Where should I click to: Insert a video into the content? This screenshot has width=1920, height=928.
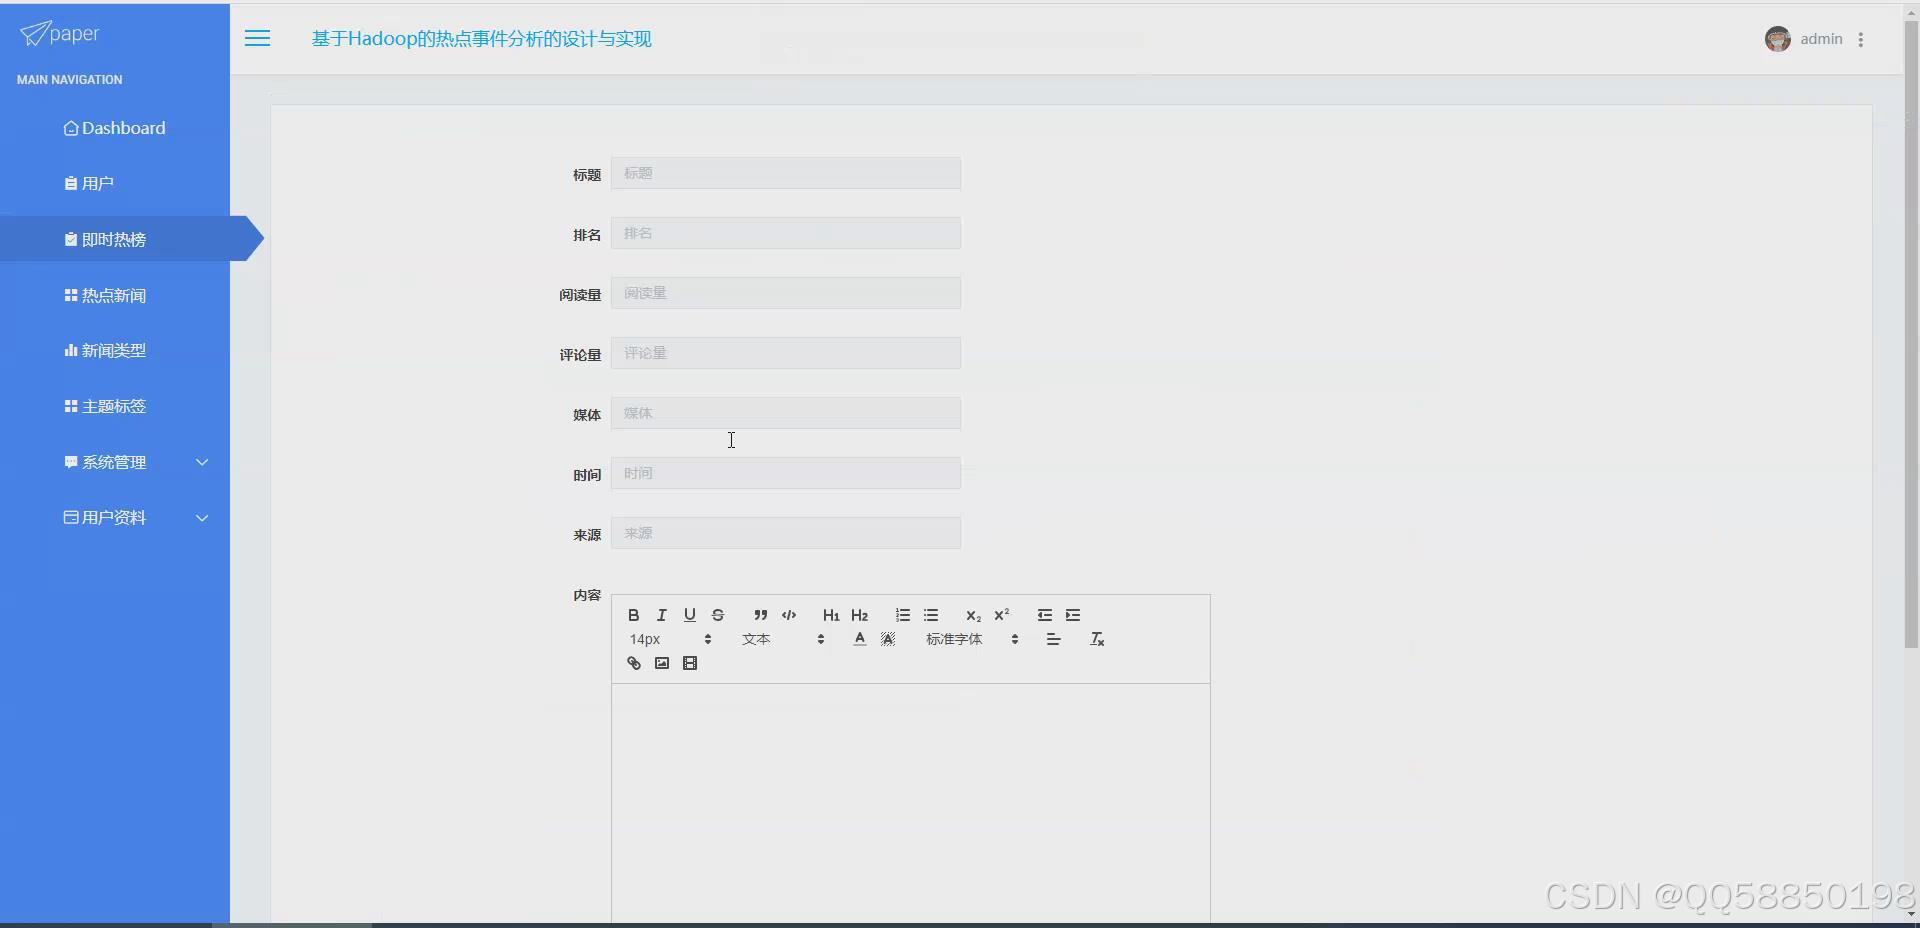[x=690, y=662]
